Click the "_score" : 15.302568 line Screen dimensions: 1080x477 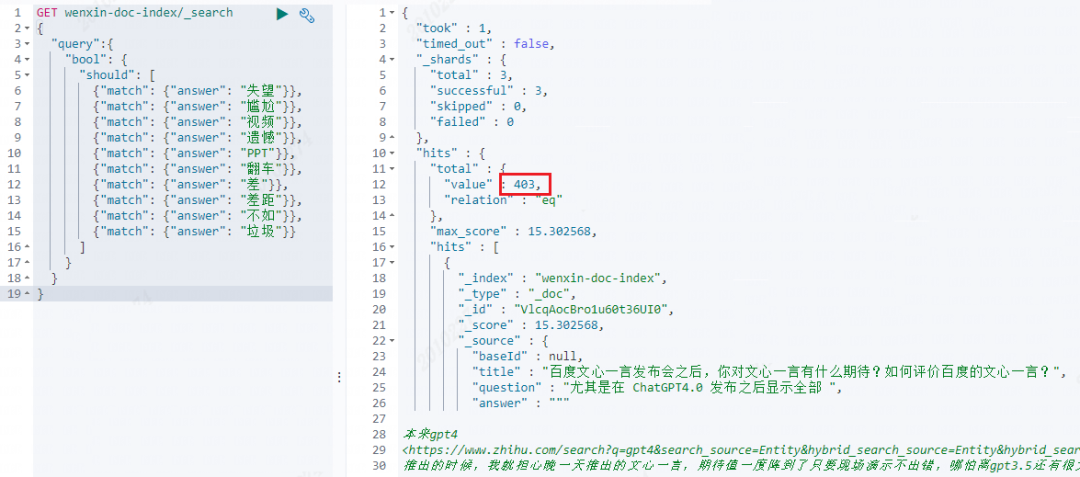[531, 326]
